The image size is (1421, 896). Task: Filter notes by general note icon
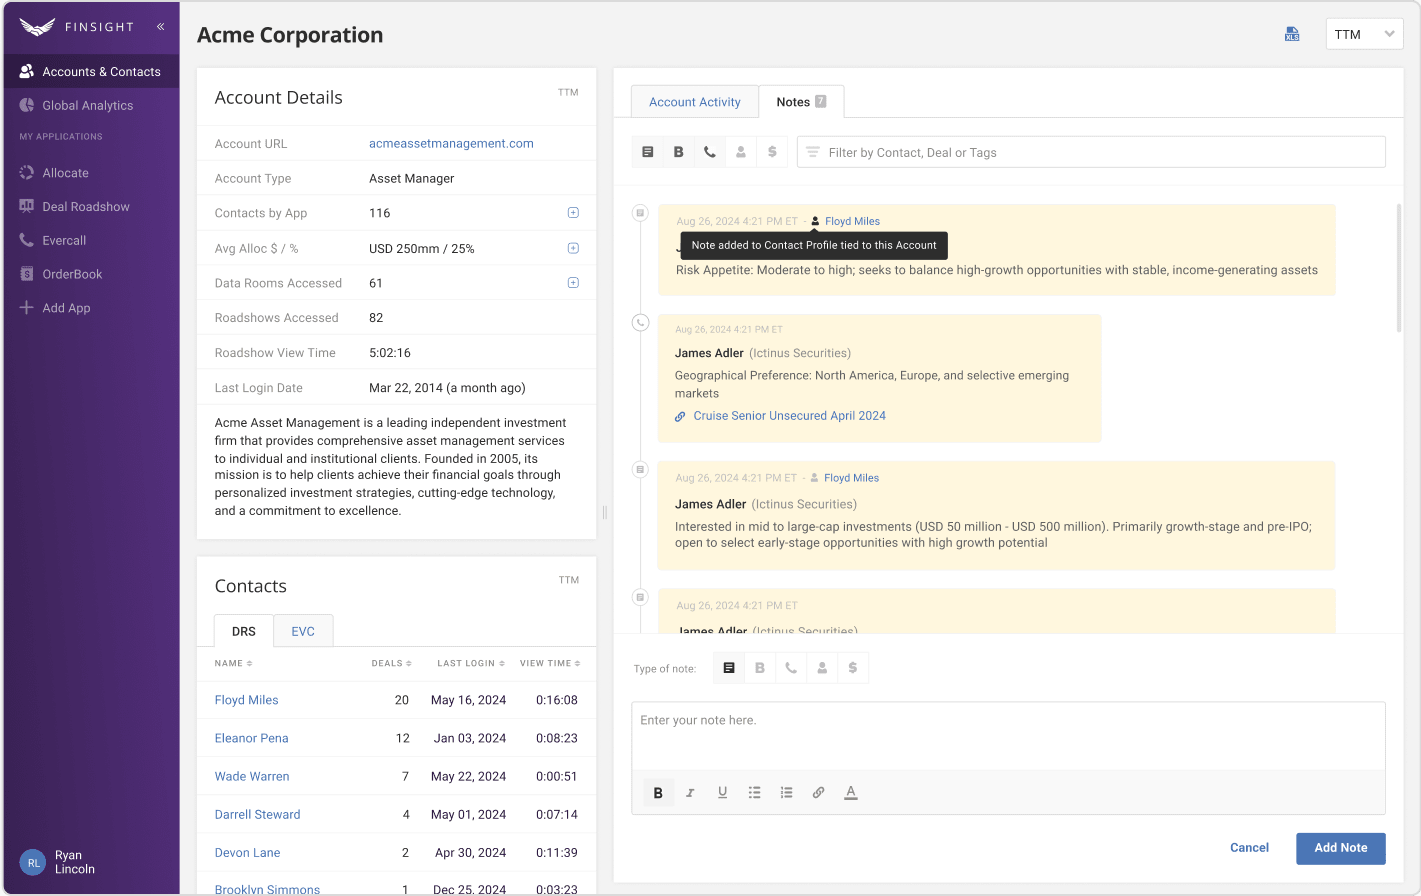(x=647, y=152)
